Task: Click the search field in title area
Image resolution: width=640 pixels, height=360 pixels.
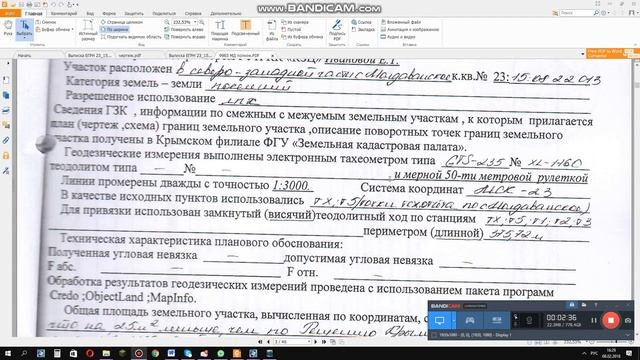Action: tap(576, 13)
